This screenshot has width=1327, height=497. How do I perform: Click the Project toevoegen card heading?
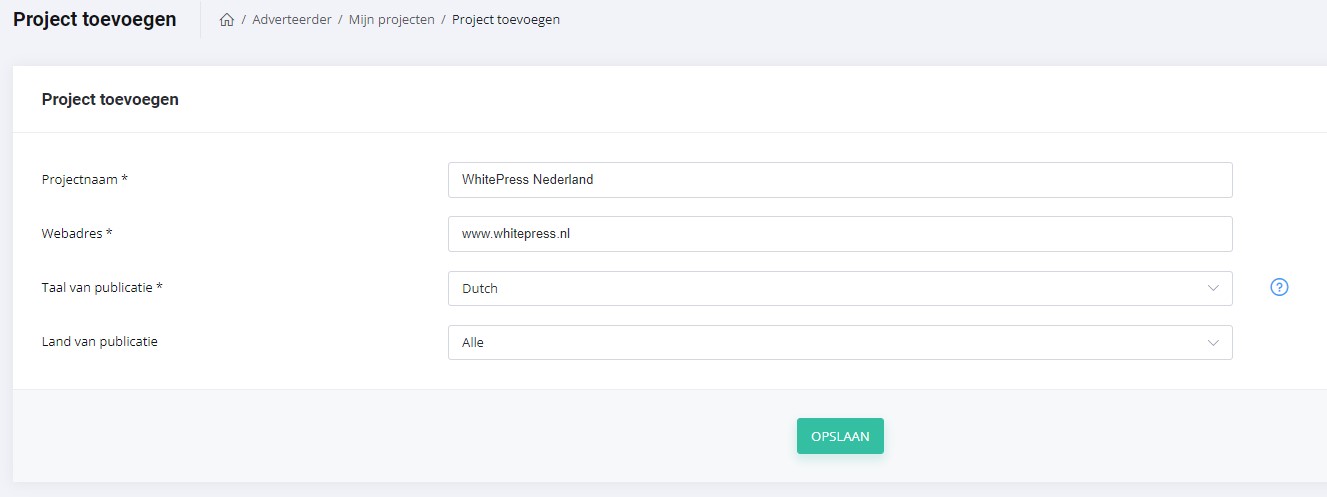click(x=110, y=100)
